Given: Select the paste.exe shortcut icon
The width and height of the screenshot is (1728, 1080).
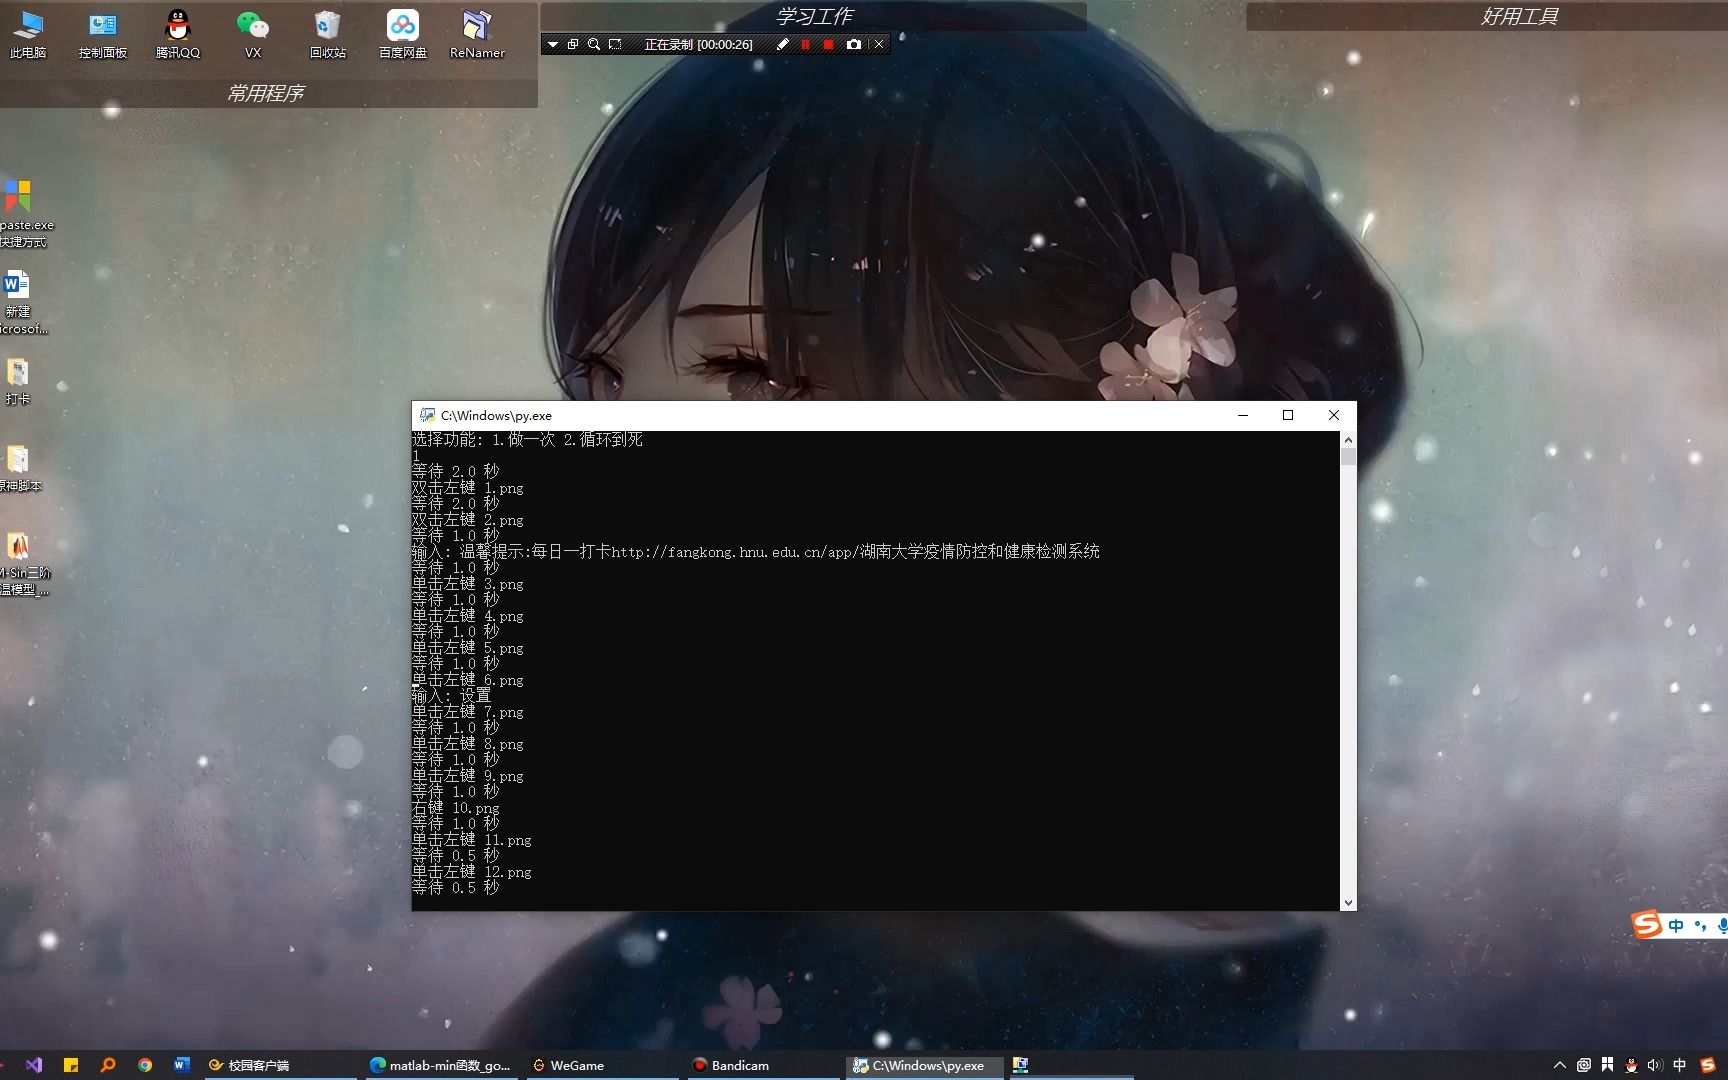Looking at the screenshot, I should point(20,213).
